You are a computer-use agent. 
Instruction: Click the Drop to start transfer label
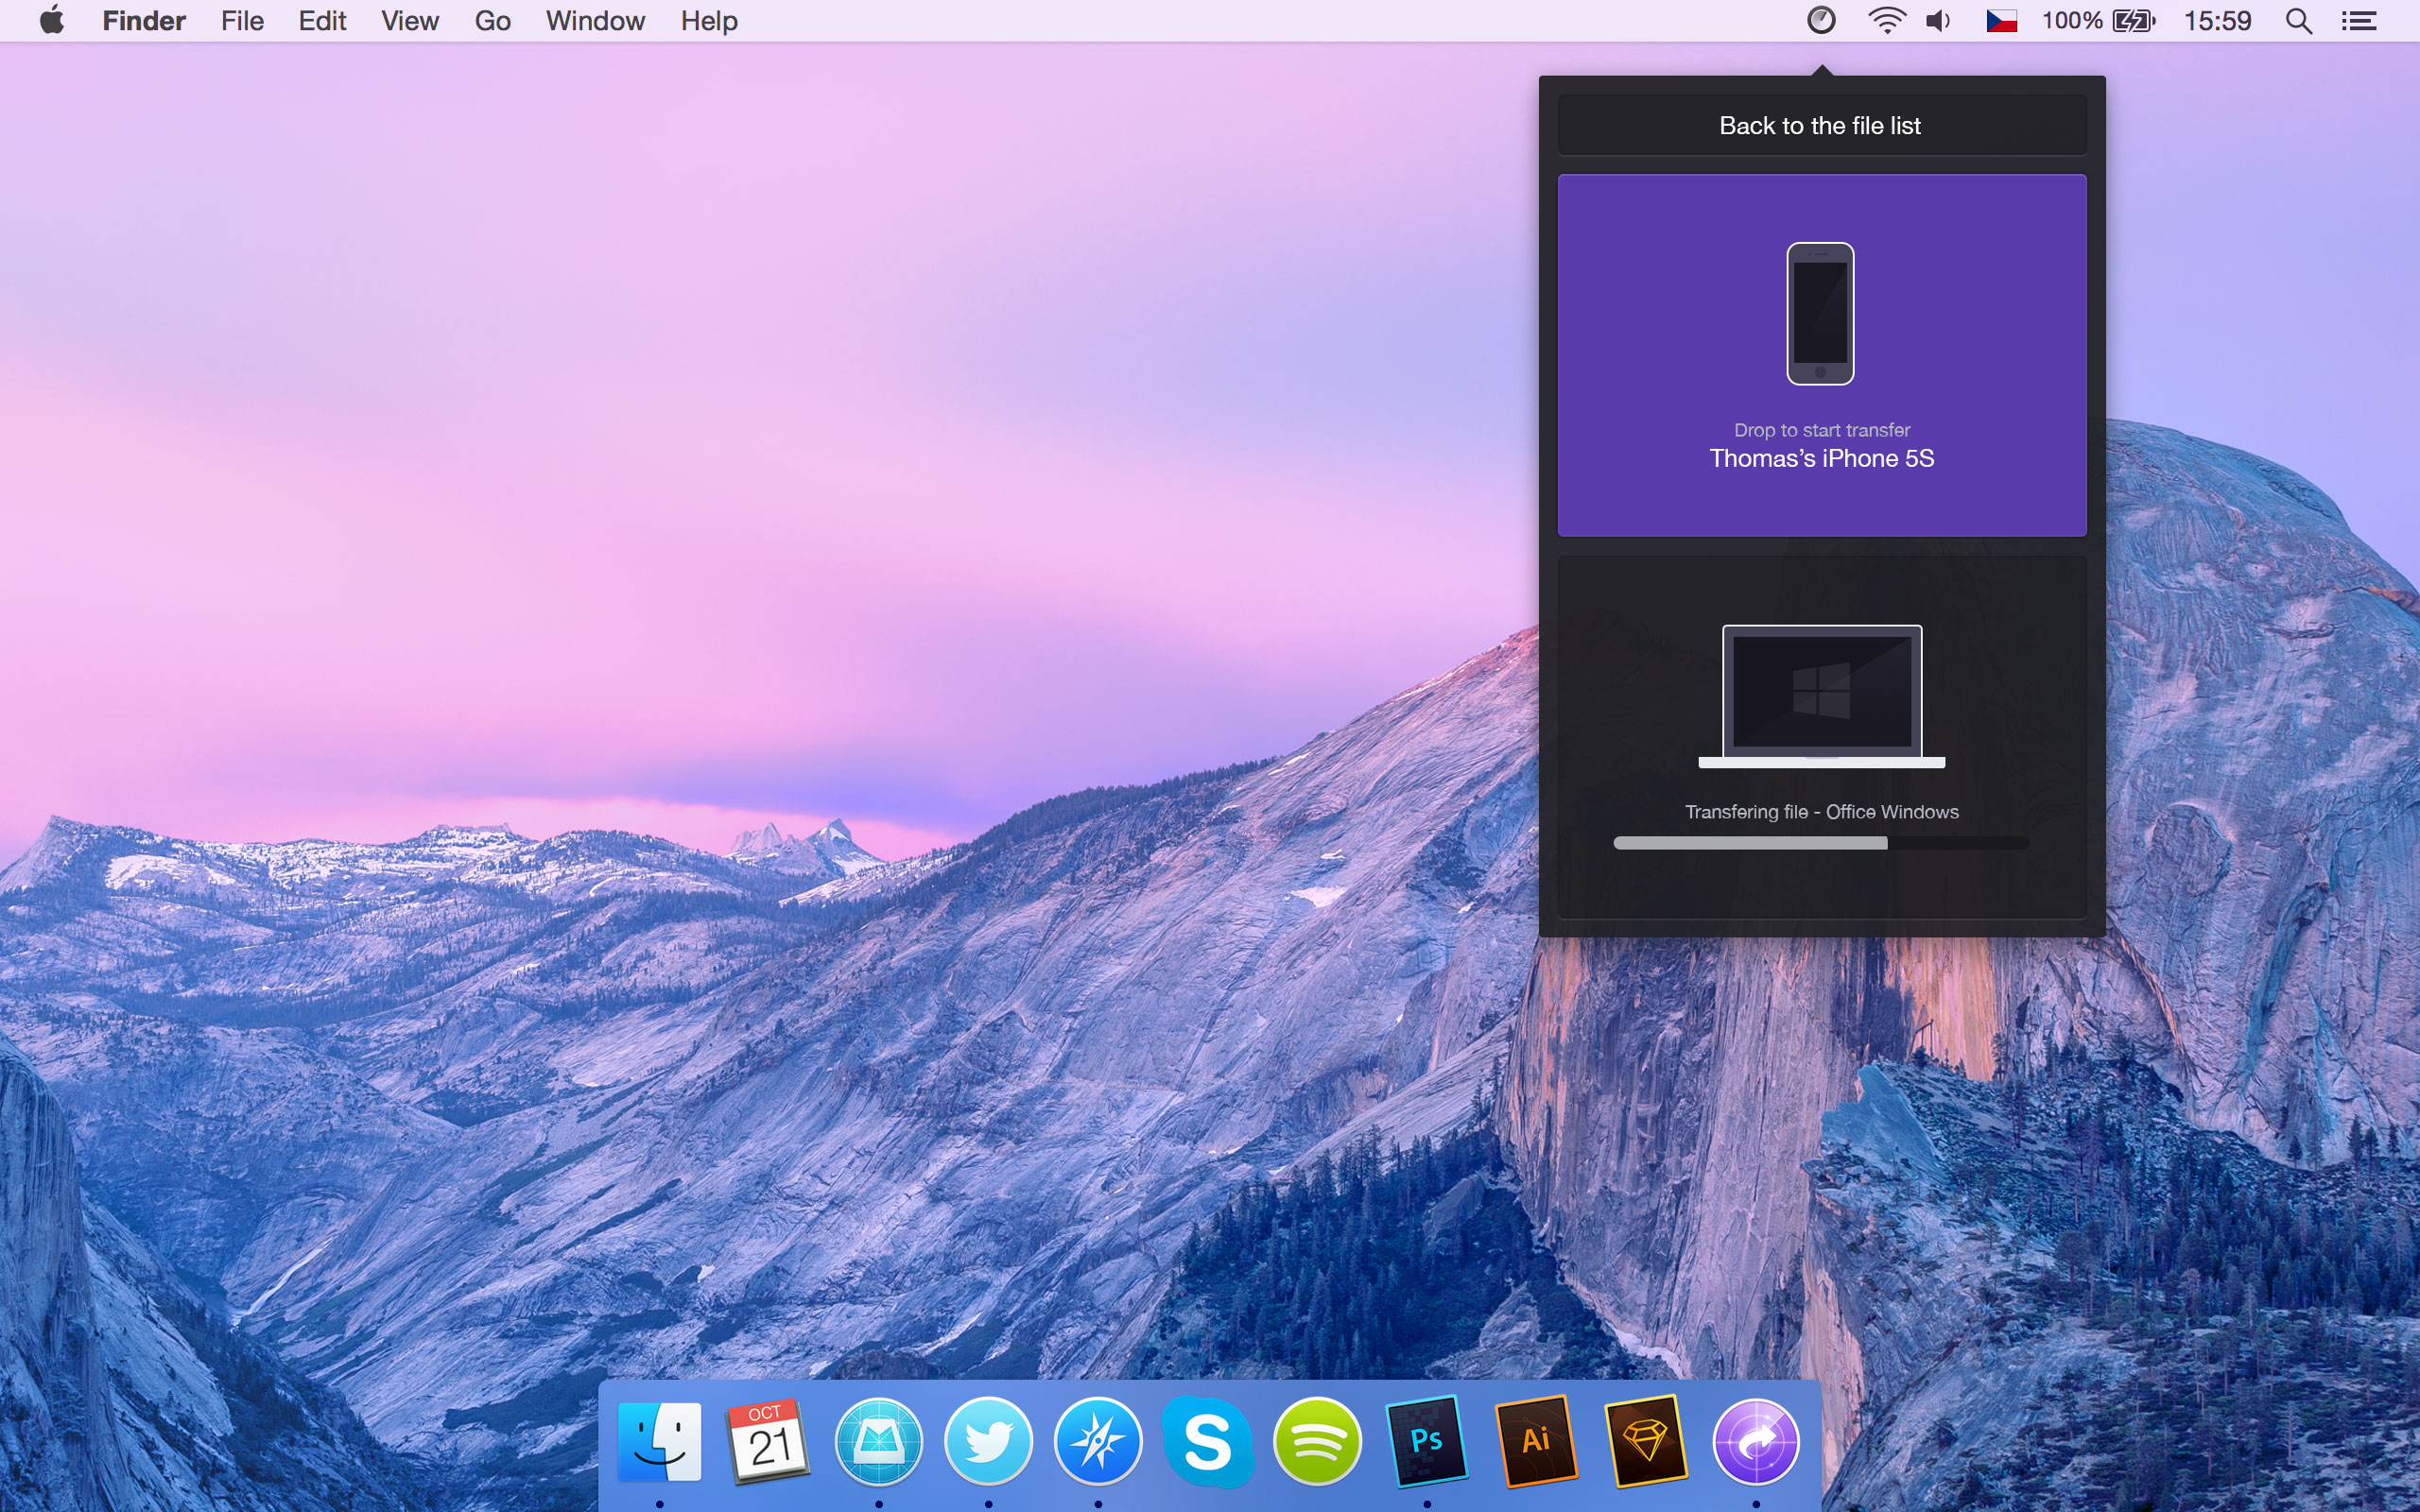pyautogui.click(x=1821, y=430)
